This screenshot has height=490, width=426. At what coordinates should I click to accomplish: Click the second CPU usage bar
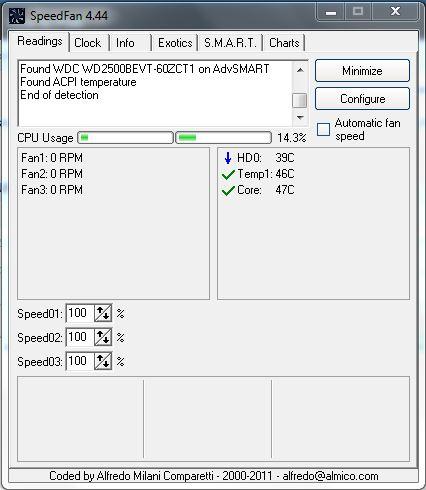(x=223, y=137)
